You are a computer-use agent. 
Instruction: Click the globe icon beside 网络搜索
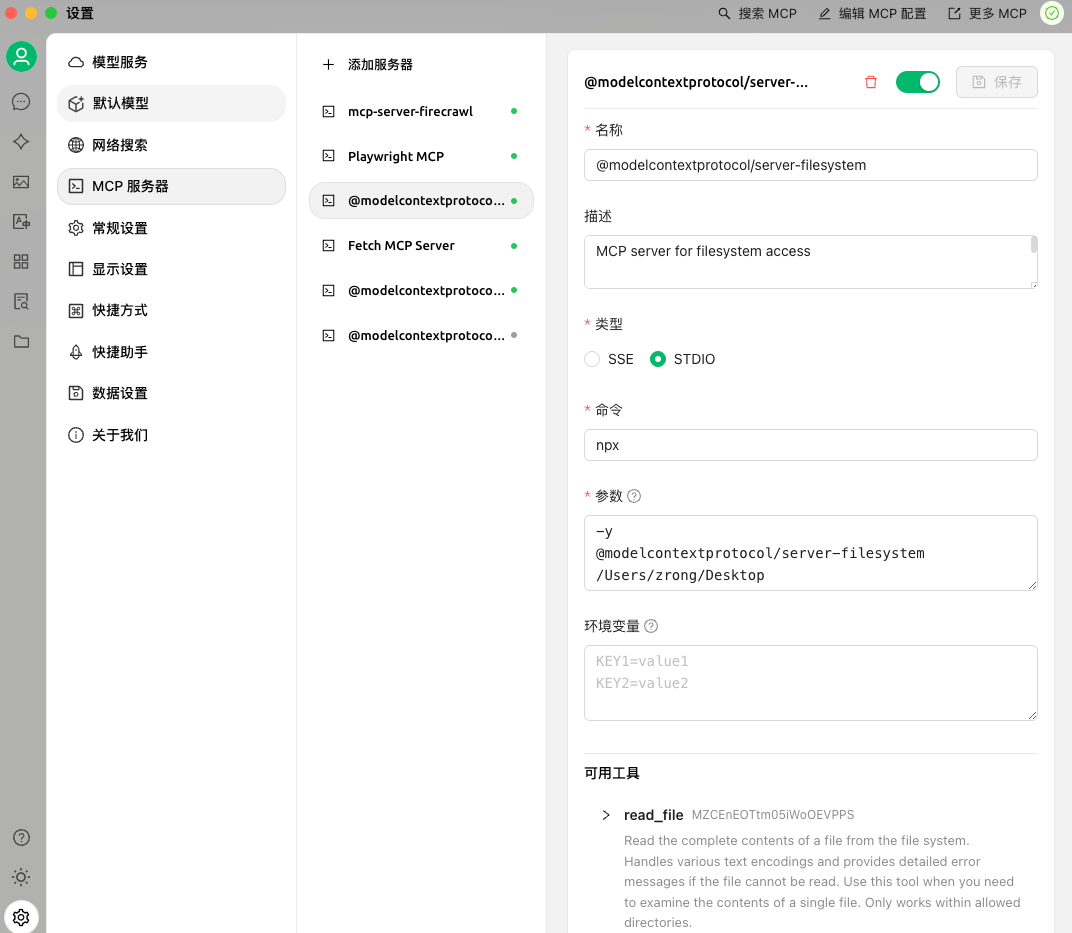76,145
